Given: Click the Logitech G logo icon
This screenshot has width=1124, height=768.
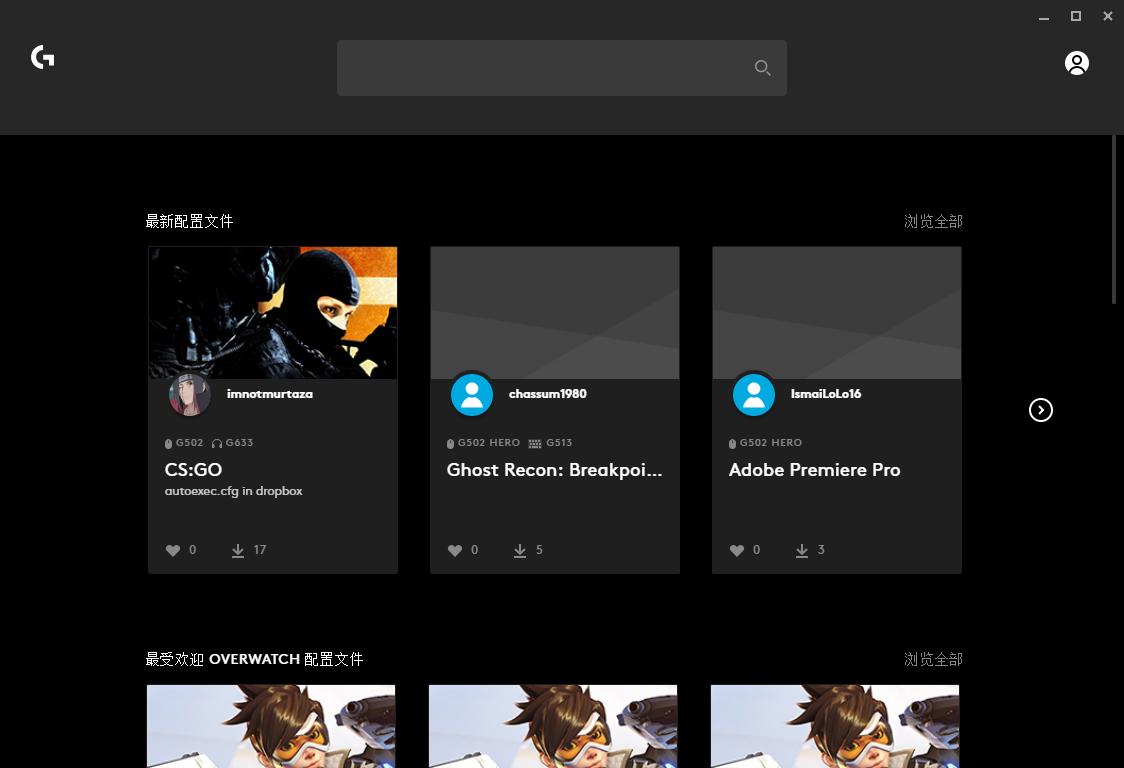Looking at the screenshot, I should point(43,58).
